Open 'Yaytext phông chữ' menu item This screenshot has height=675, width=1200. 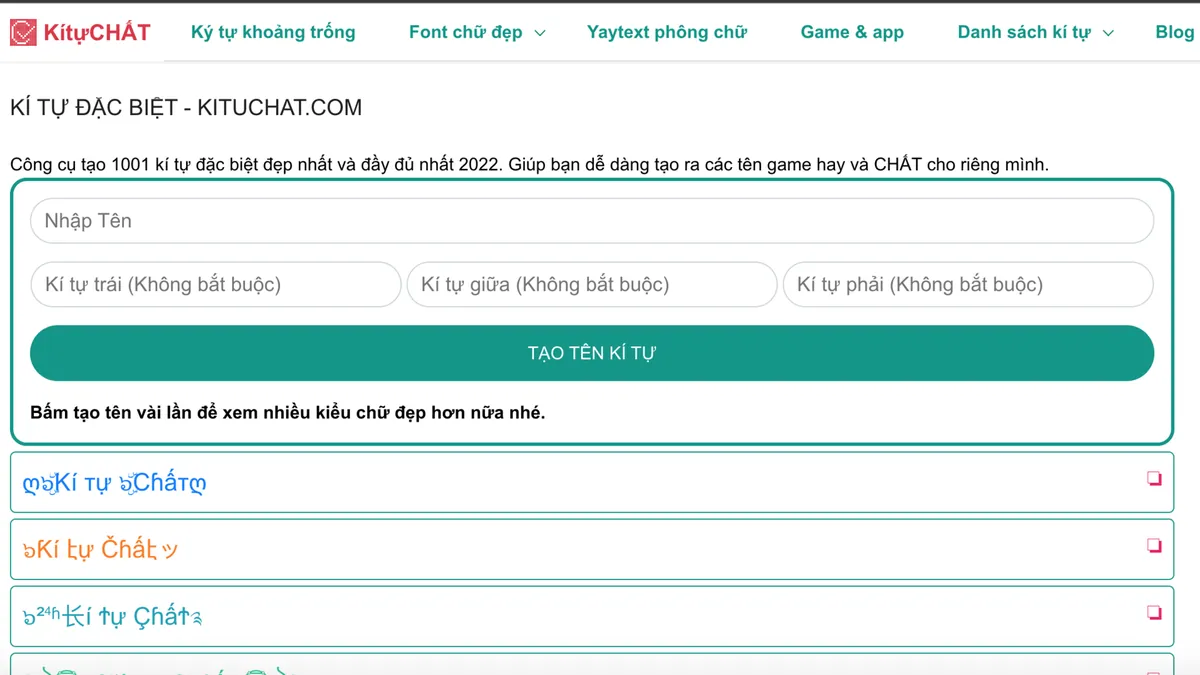click(x=667, y=32)
